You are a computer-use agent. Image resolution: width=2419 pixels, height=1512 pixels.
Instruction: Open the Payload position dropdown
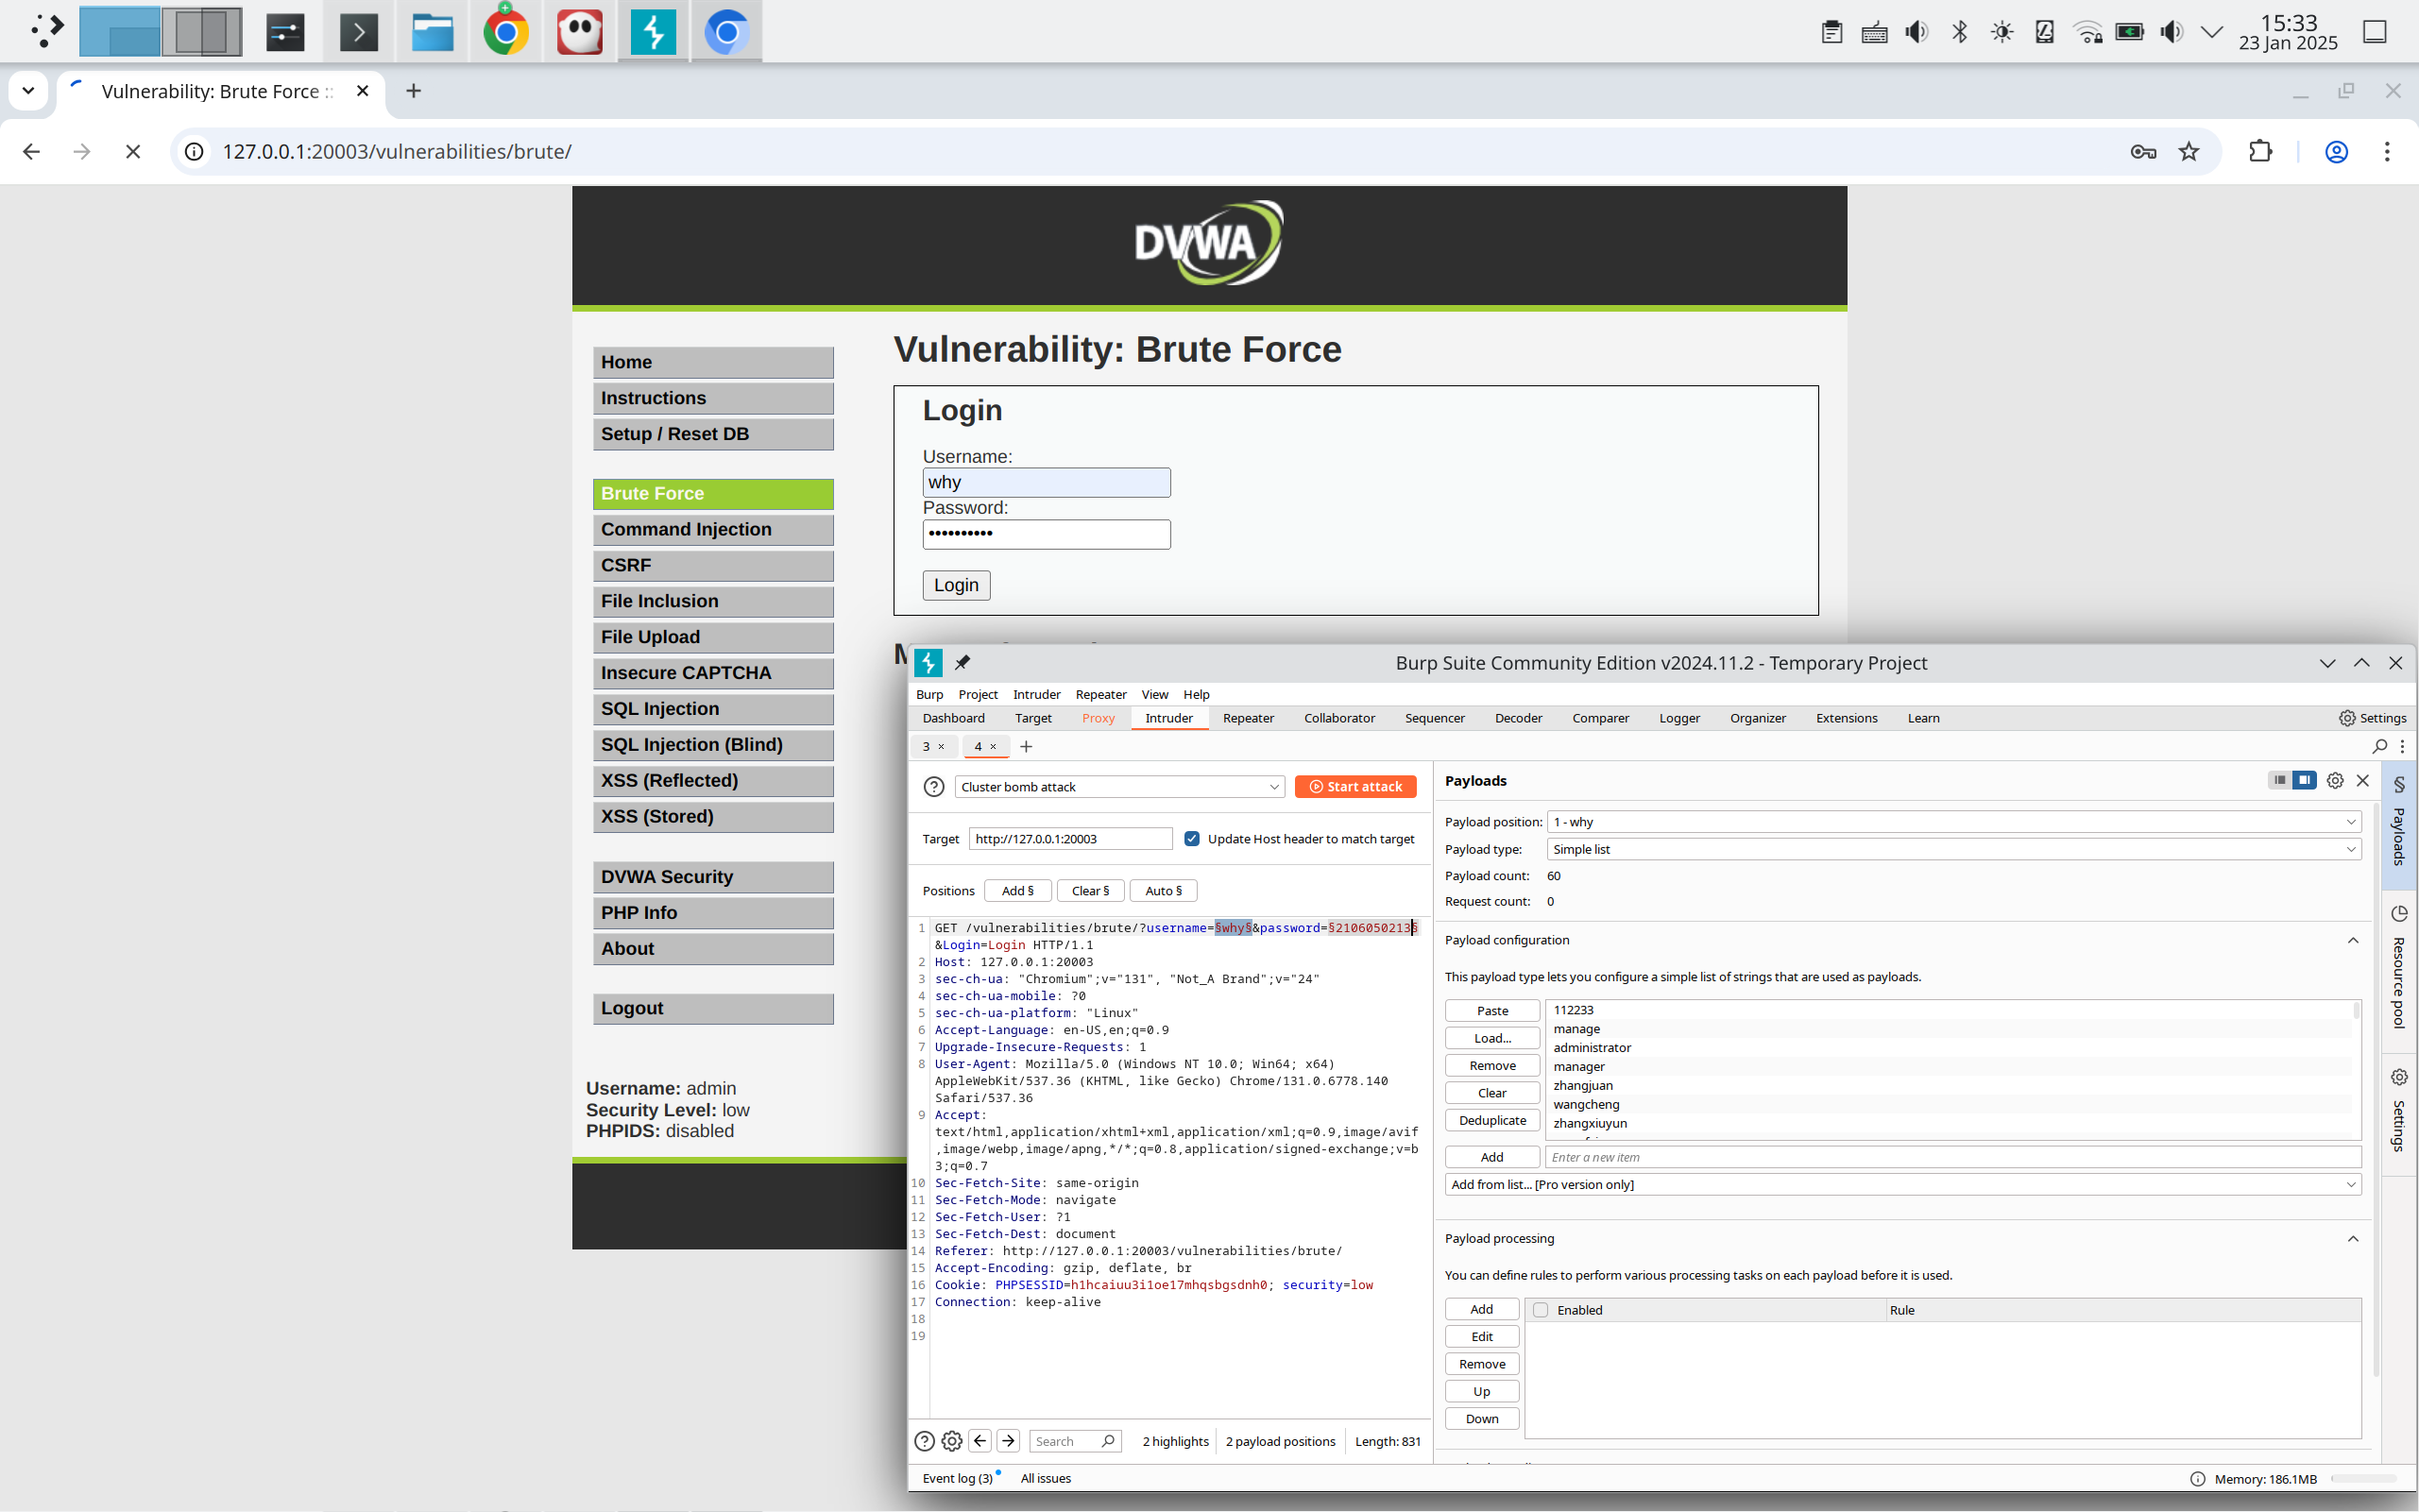[1953, 822]
